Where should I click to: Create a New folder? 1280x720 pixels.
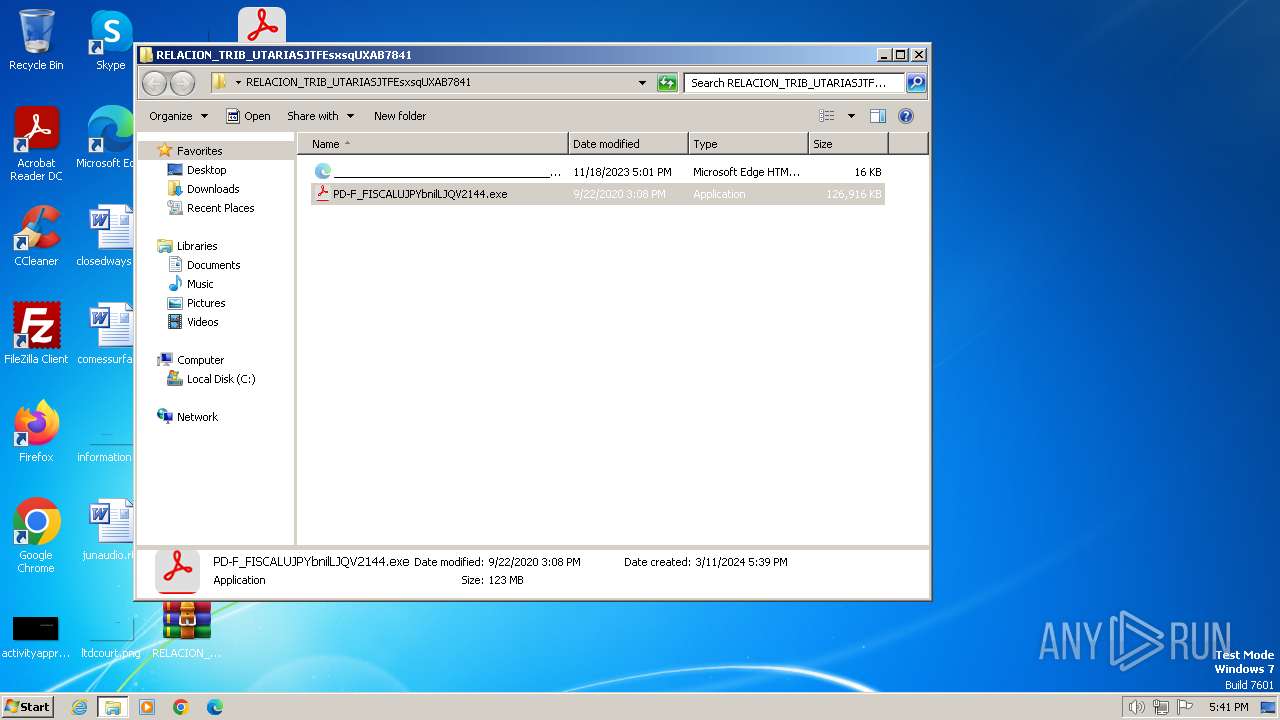tap(400, 116)
